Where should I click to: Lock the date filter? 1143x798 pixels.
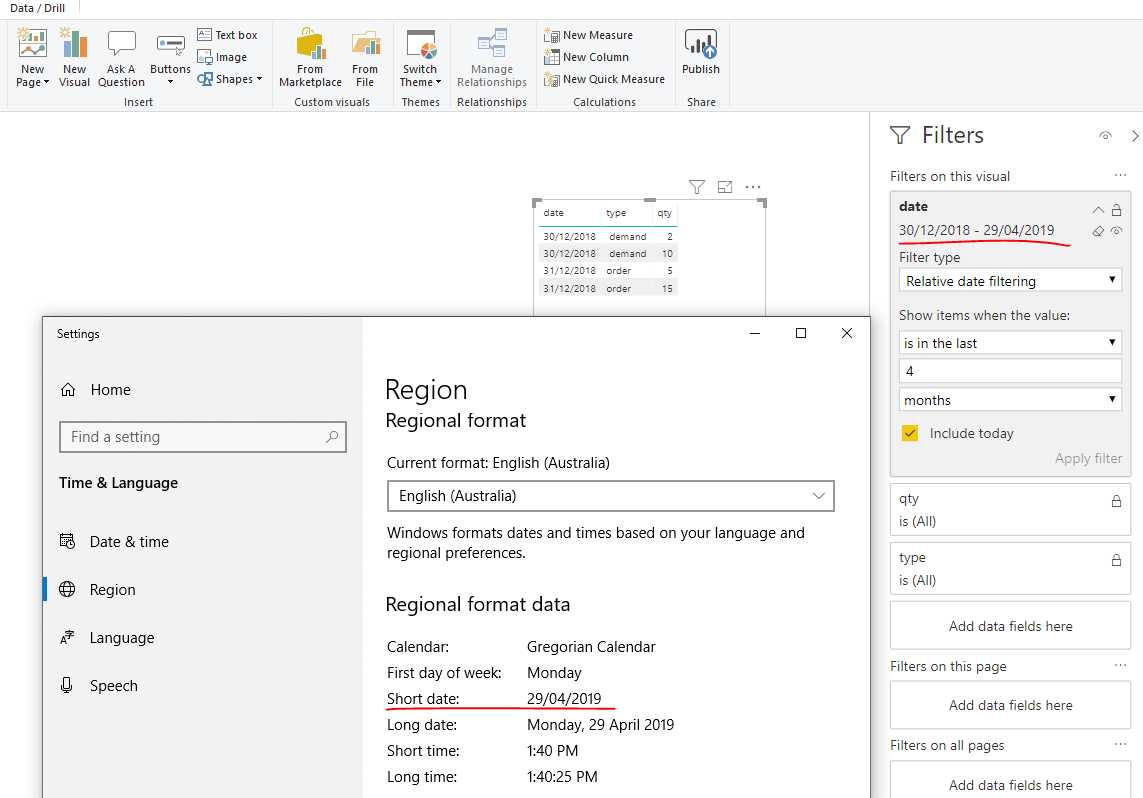pyautogui.click(x=1116, y=210)
